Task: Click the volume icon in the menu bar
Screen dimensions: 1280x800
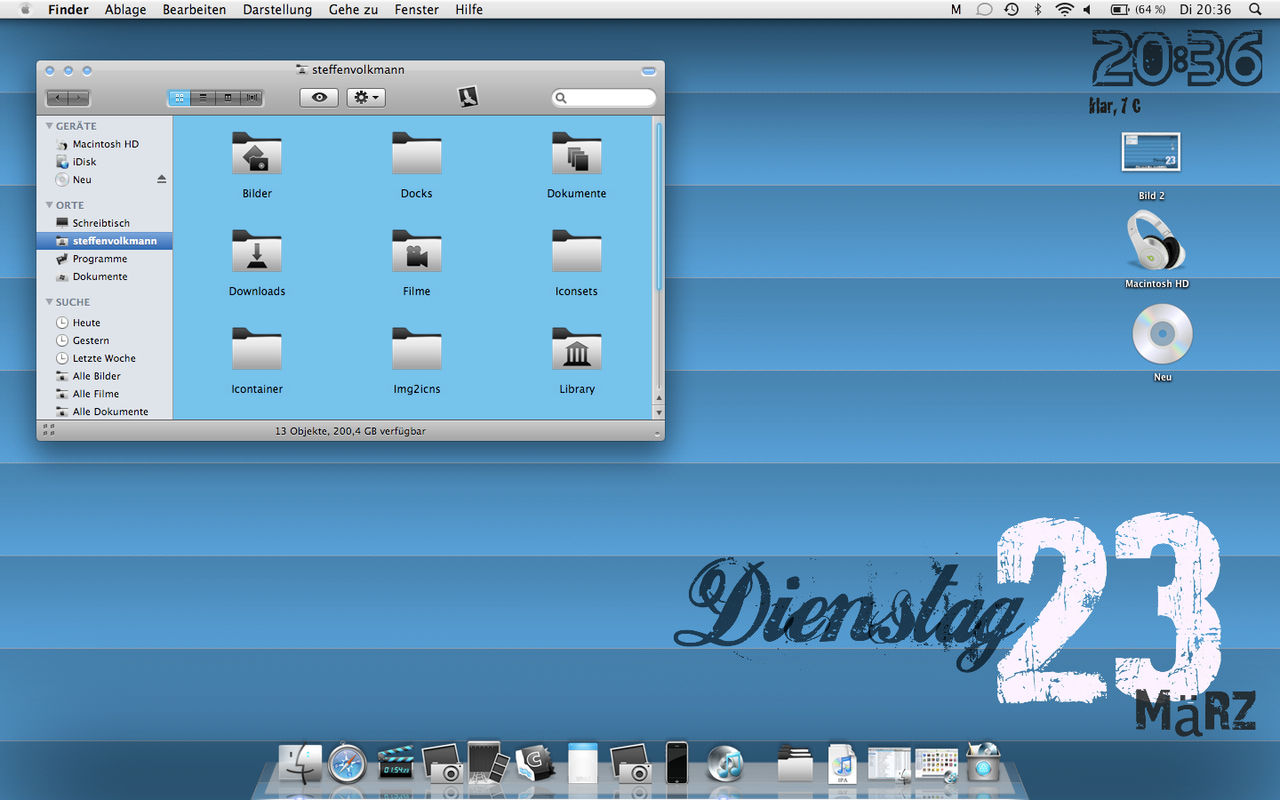Action: click(1088, 9)
